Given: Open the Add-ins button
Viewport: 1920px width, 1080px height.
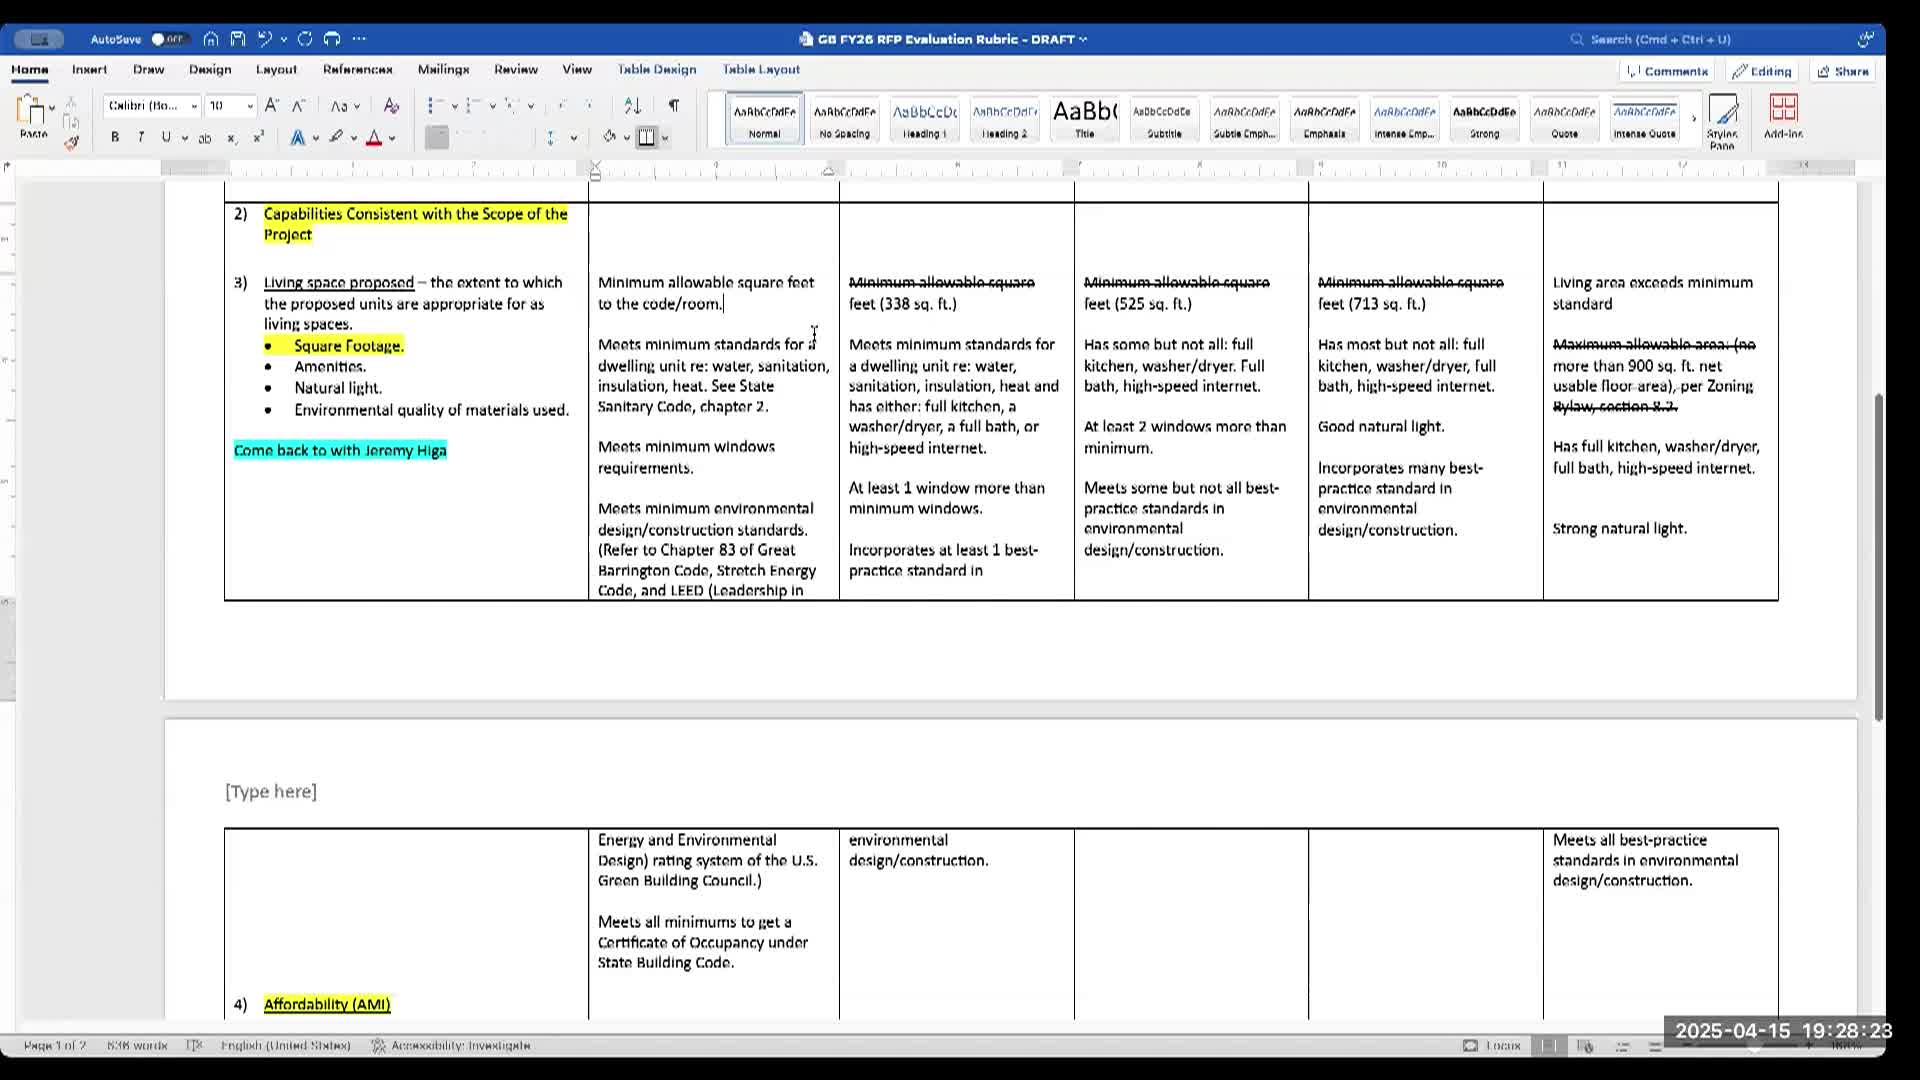Looking at the screenshot, I should pyautogui.click(x=1783, y=117).
